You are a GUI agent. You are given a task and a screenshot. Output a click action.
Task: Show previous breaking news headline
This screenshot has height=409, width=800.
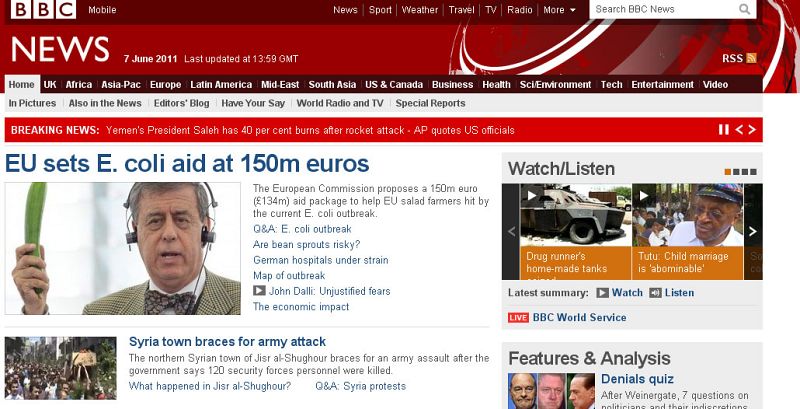coord(739,130)
